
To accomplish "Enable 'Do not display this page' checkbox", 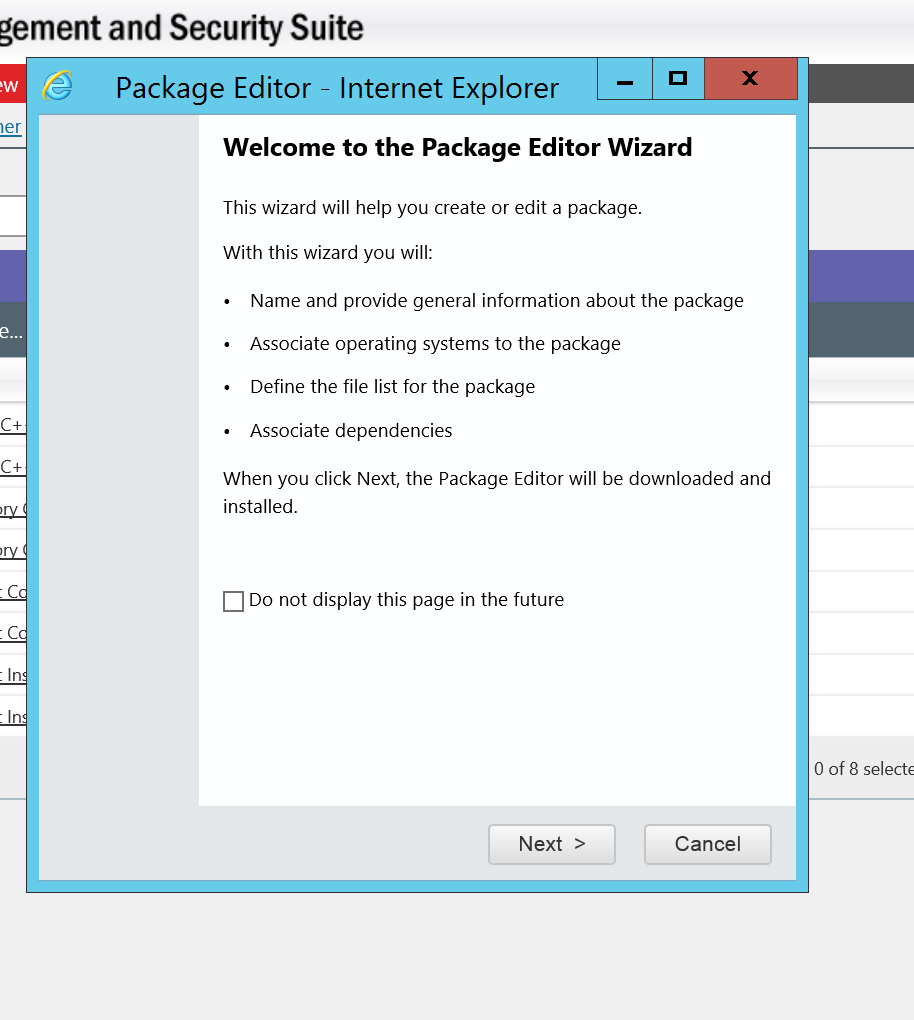I will point(233,601).
